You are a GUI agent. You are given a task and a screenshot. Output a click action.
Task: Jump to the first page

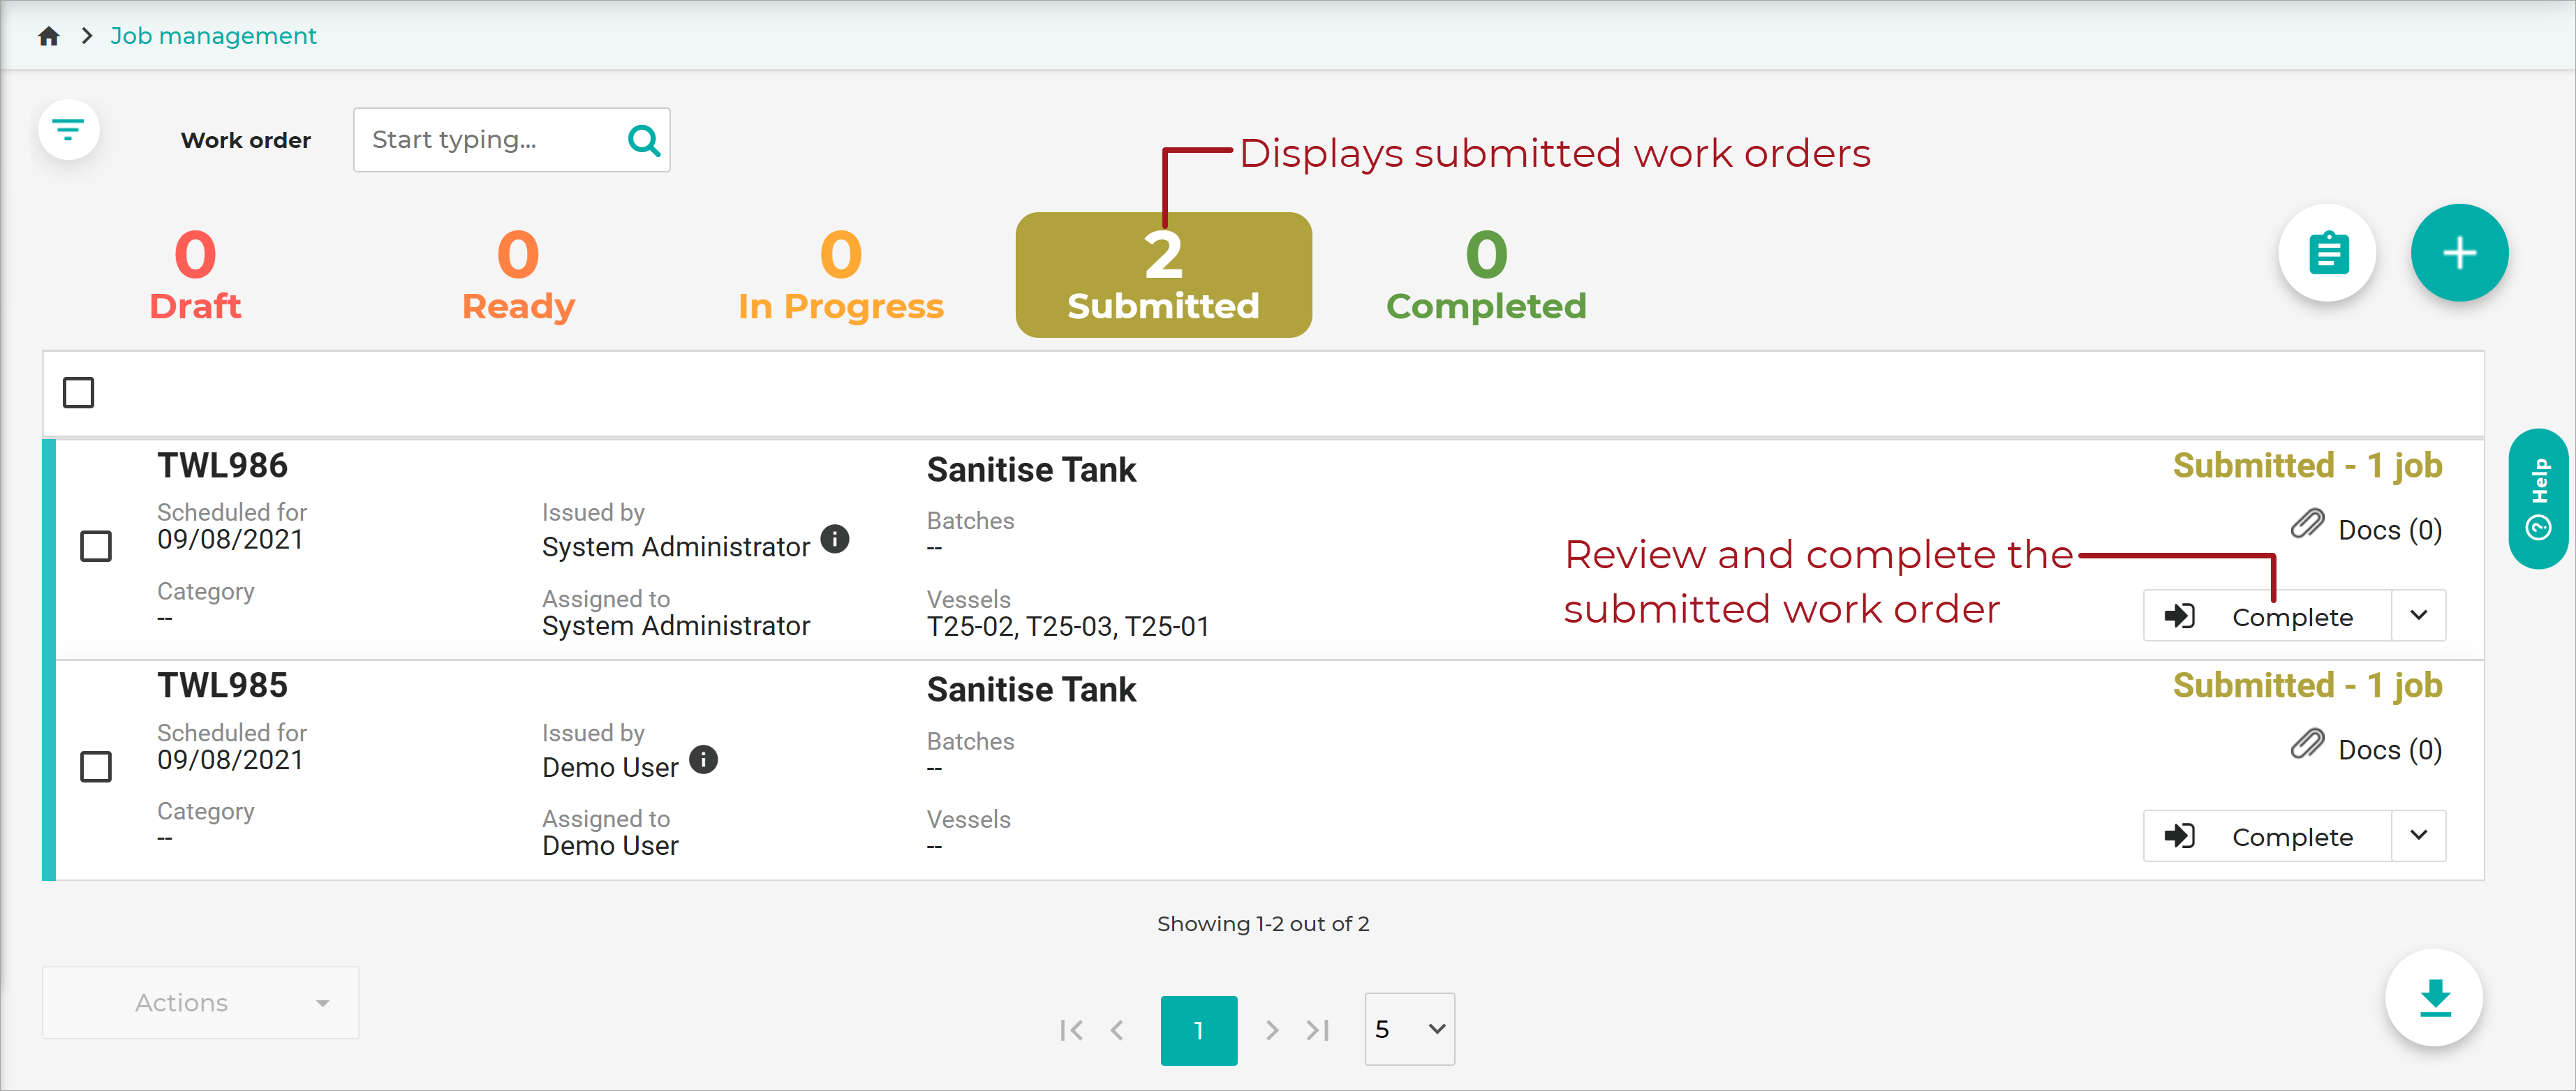pos(1071,1030)
